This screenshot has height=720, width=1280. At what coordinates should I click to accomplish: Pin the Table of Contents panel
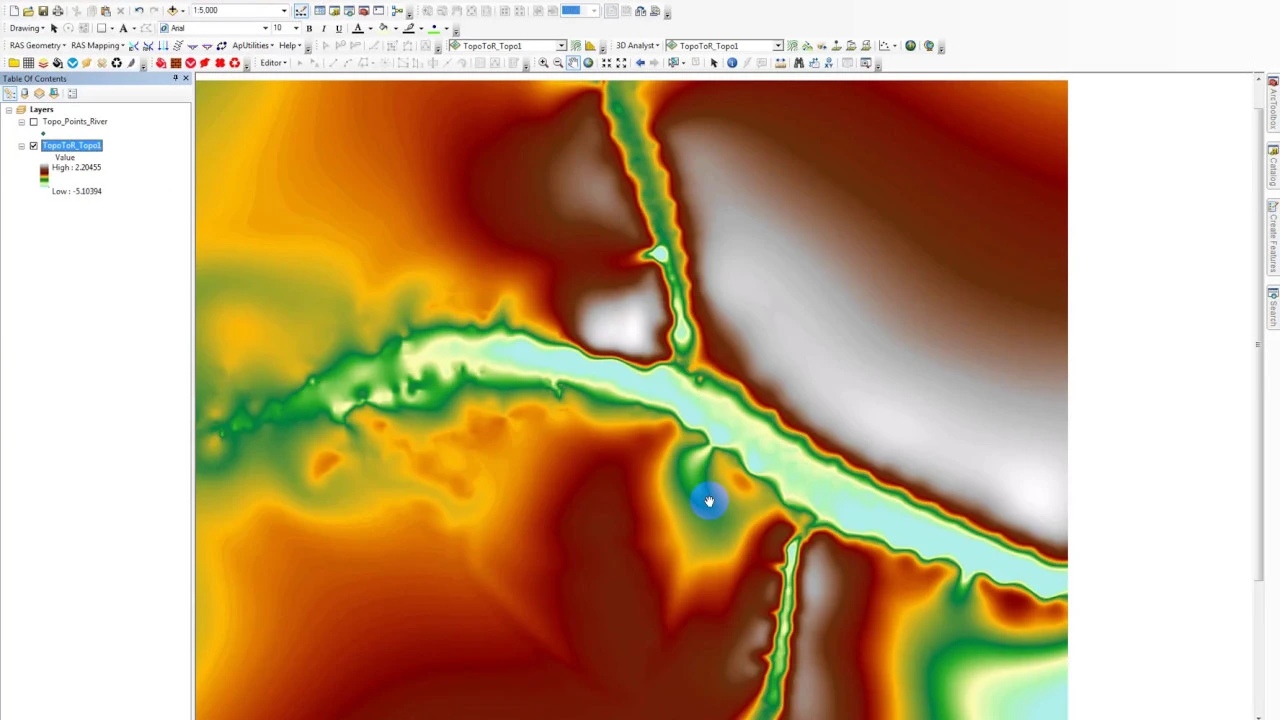[175, 78]
